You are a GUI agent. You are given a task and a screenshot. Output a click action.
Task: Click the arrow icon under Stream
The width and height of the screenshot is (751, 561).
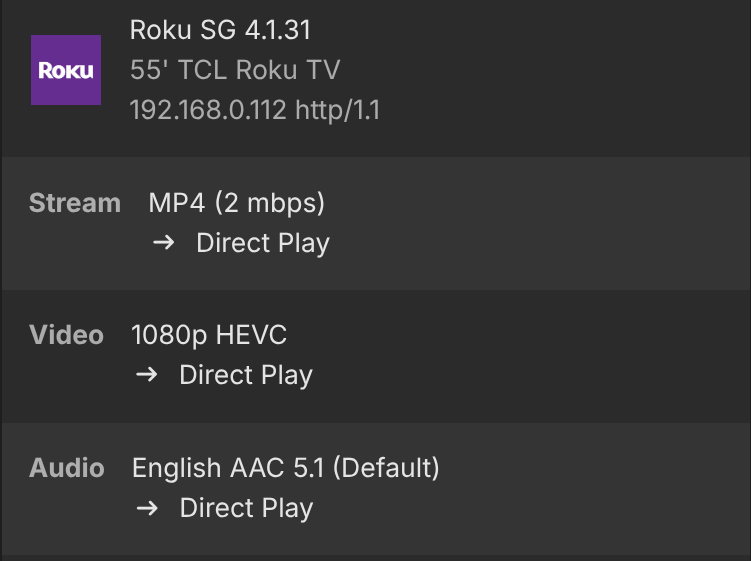coord(164,243)
